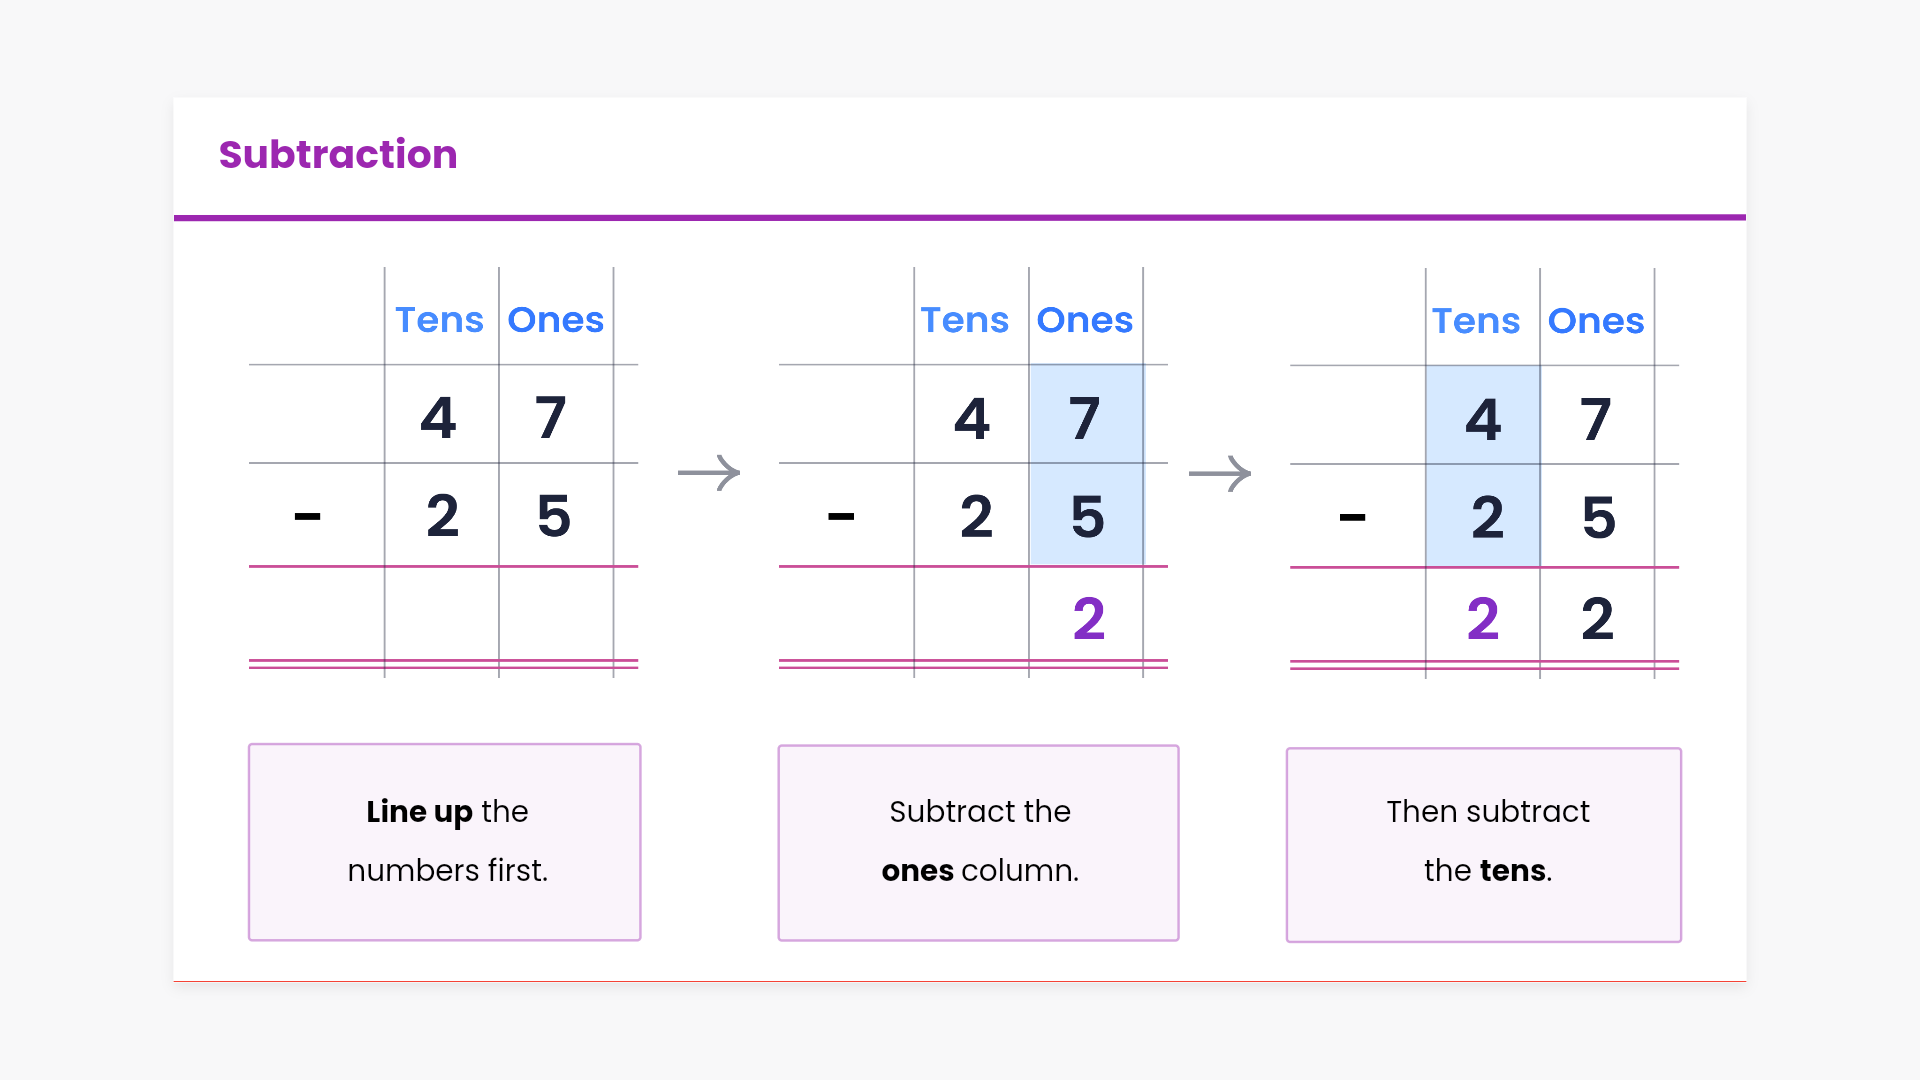Click the minus sign in the third grid

[1352, 518]
